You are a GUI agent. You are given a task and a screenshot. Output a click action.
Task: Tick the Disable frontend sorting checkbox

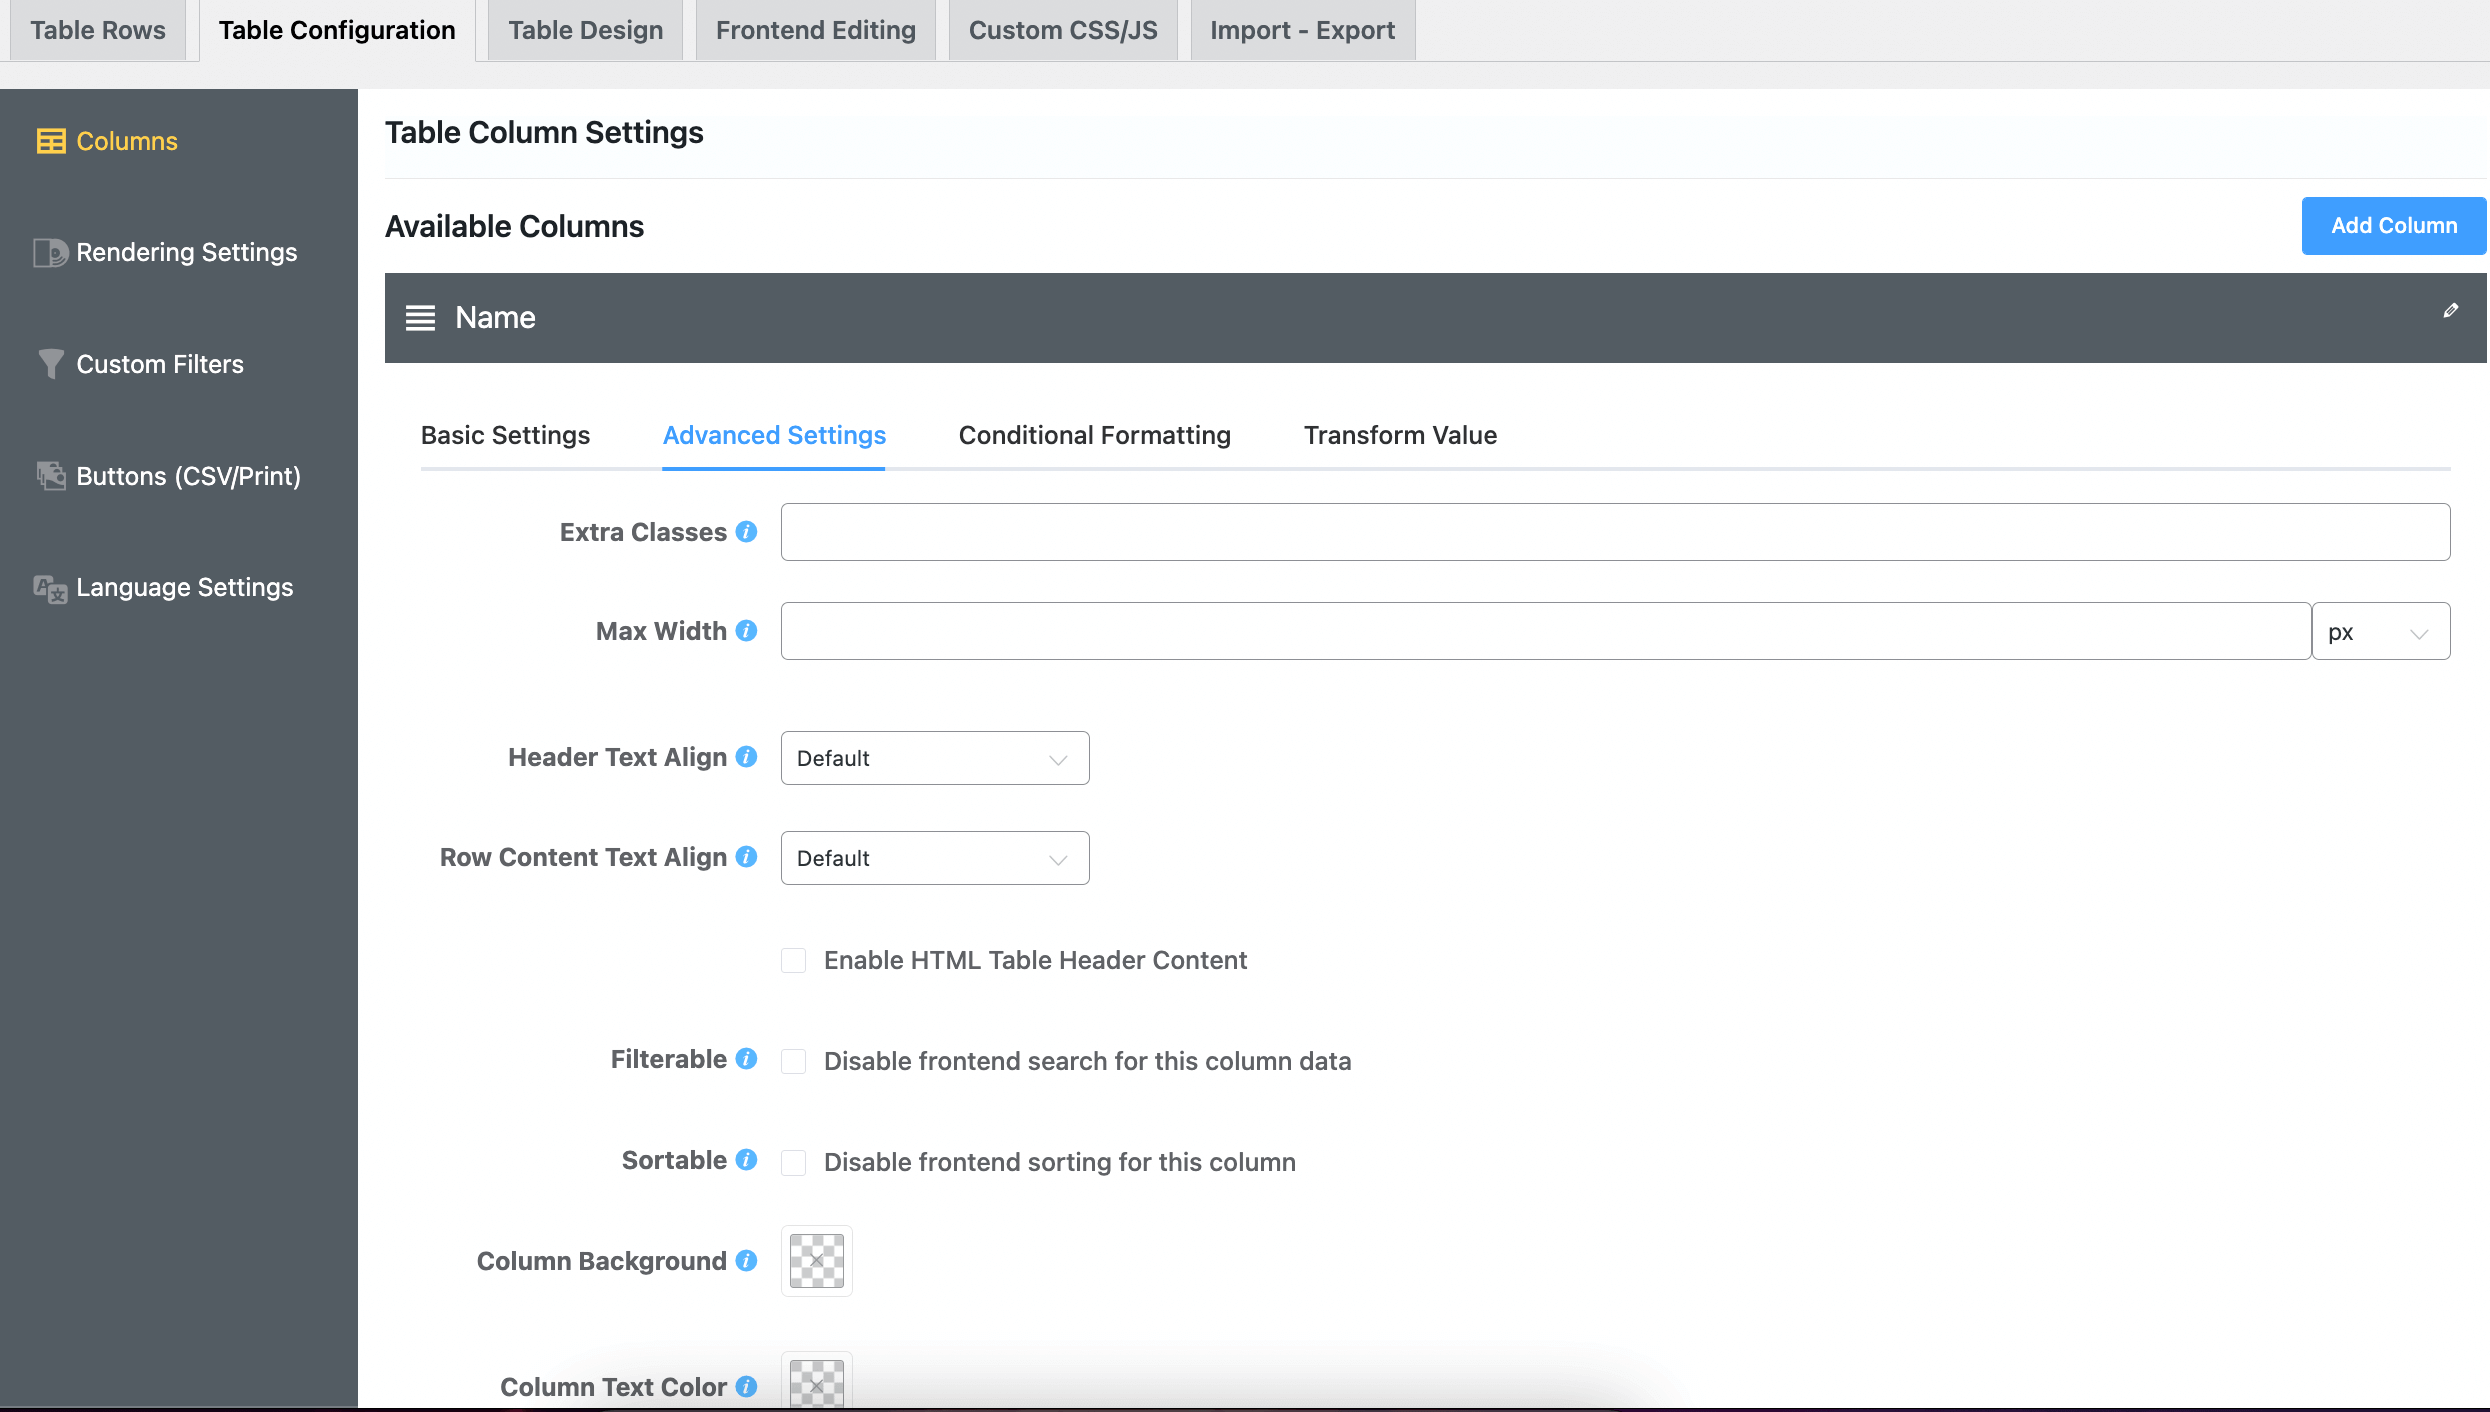click(794, 1163)
